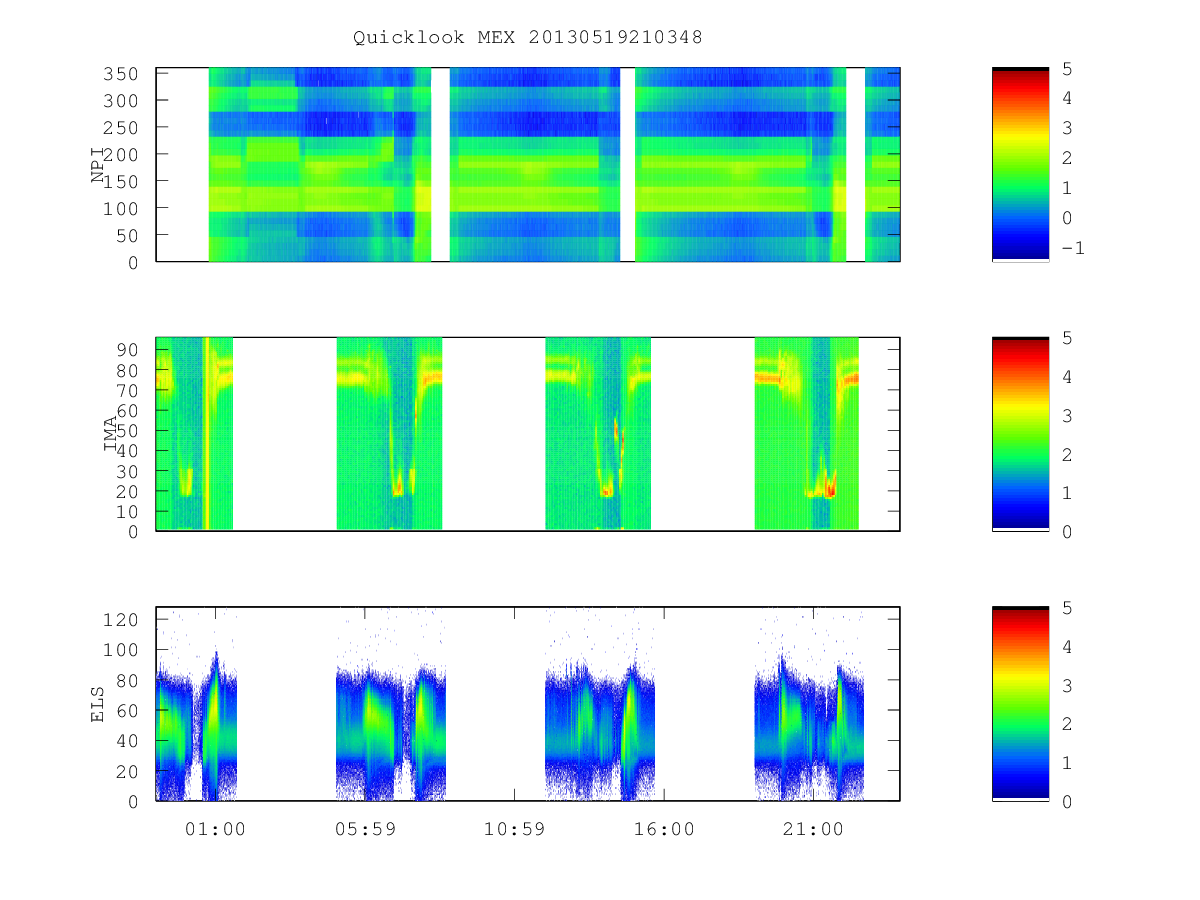Click the NPI panel color bar
Image resolution: width=1200 pixels, height=900 pixels.
tap(1020, 164)
